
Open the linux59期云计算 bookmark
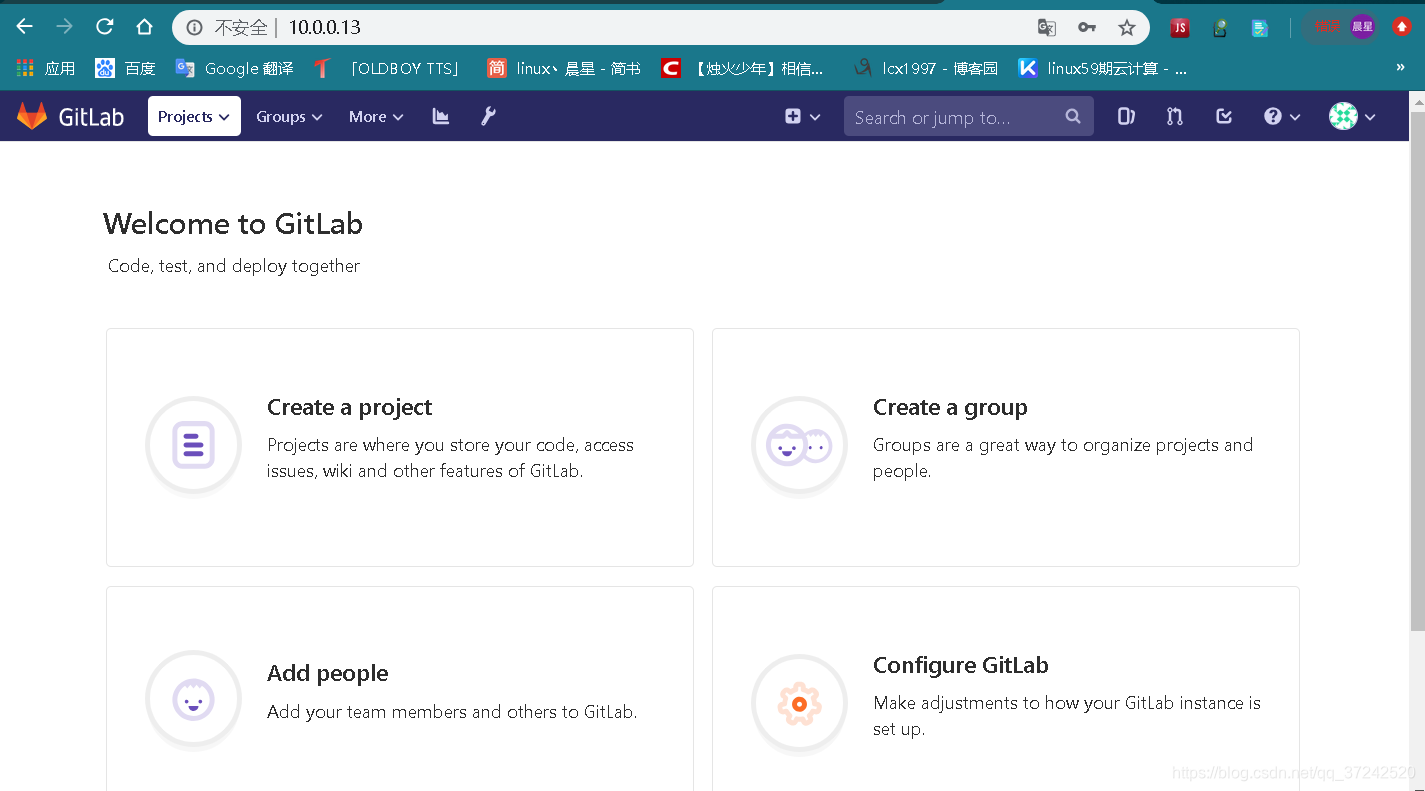pos(1104,68)
